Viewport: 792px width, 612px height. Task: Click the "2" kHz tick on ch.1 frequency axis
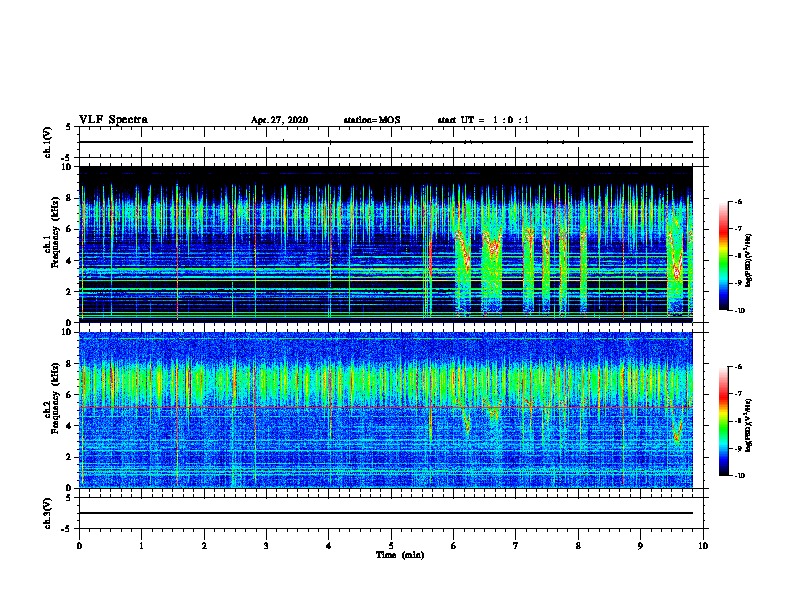tap(69, 292)
